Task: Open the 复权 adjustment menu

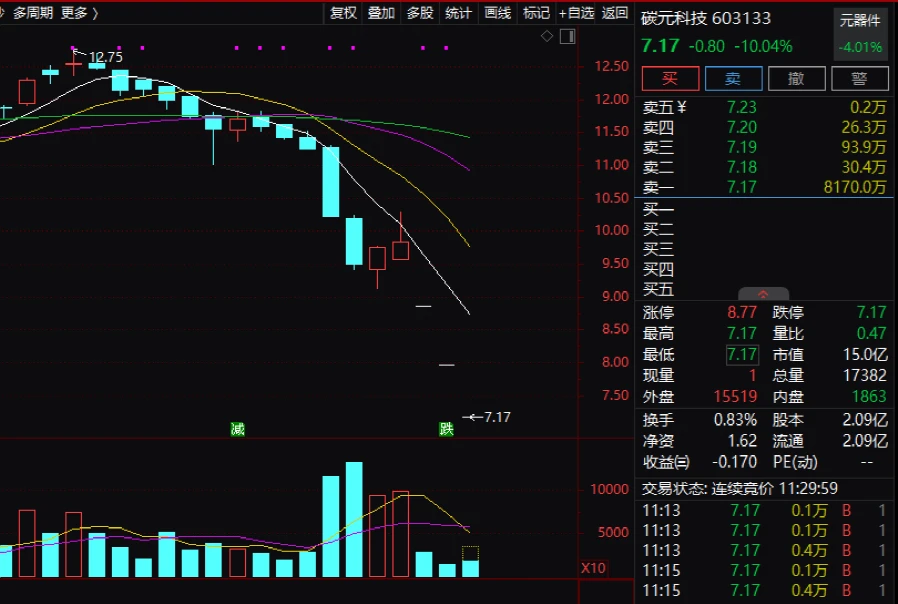Action: (x=343, y=13)
